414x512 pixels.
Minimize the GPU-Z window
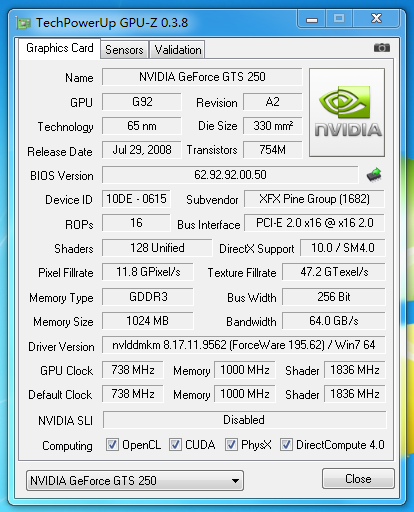[x=312, y=19]
